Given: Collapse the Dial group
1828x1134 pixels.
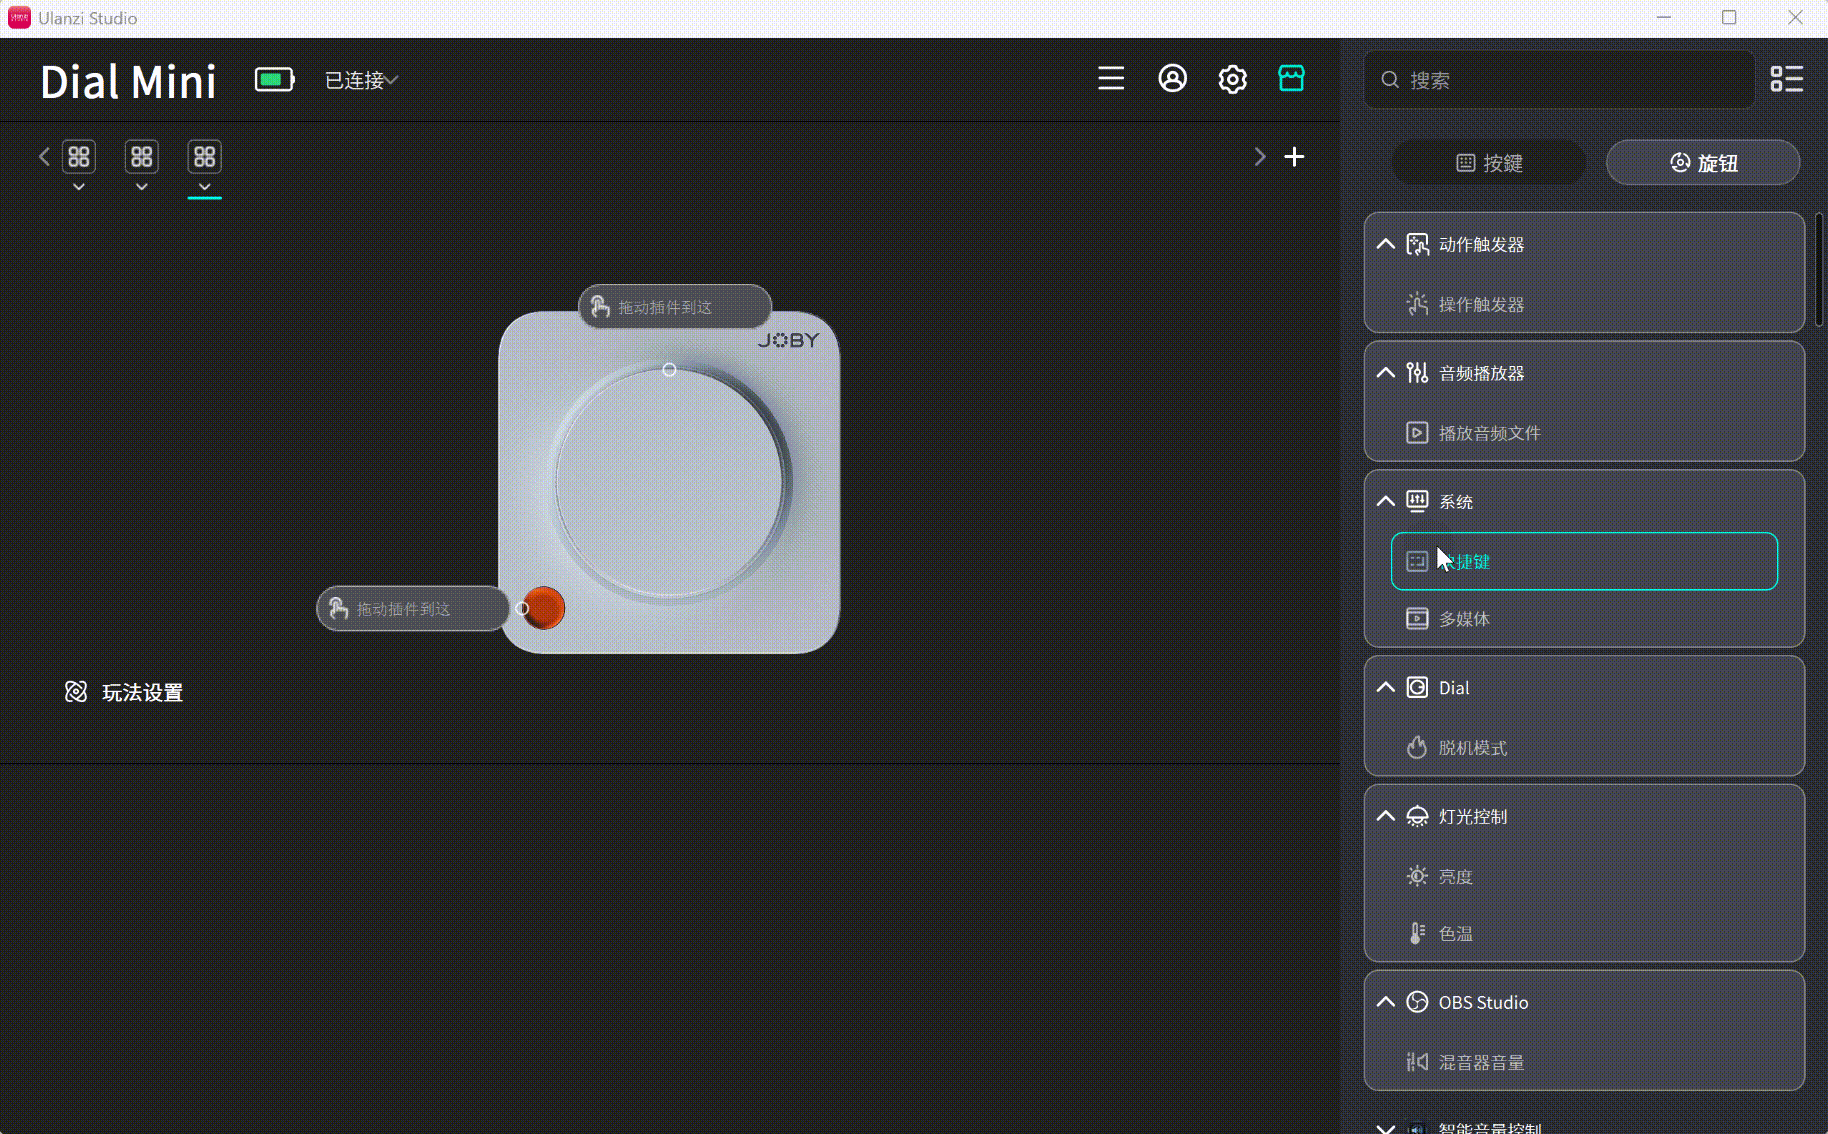Looking at the screenshot, I should [x=1385, y=687].
